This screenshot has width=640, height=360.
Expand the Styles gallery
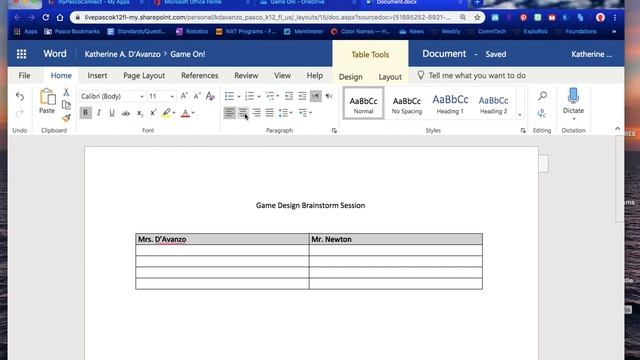[520, 115]
